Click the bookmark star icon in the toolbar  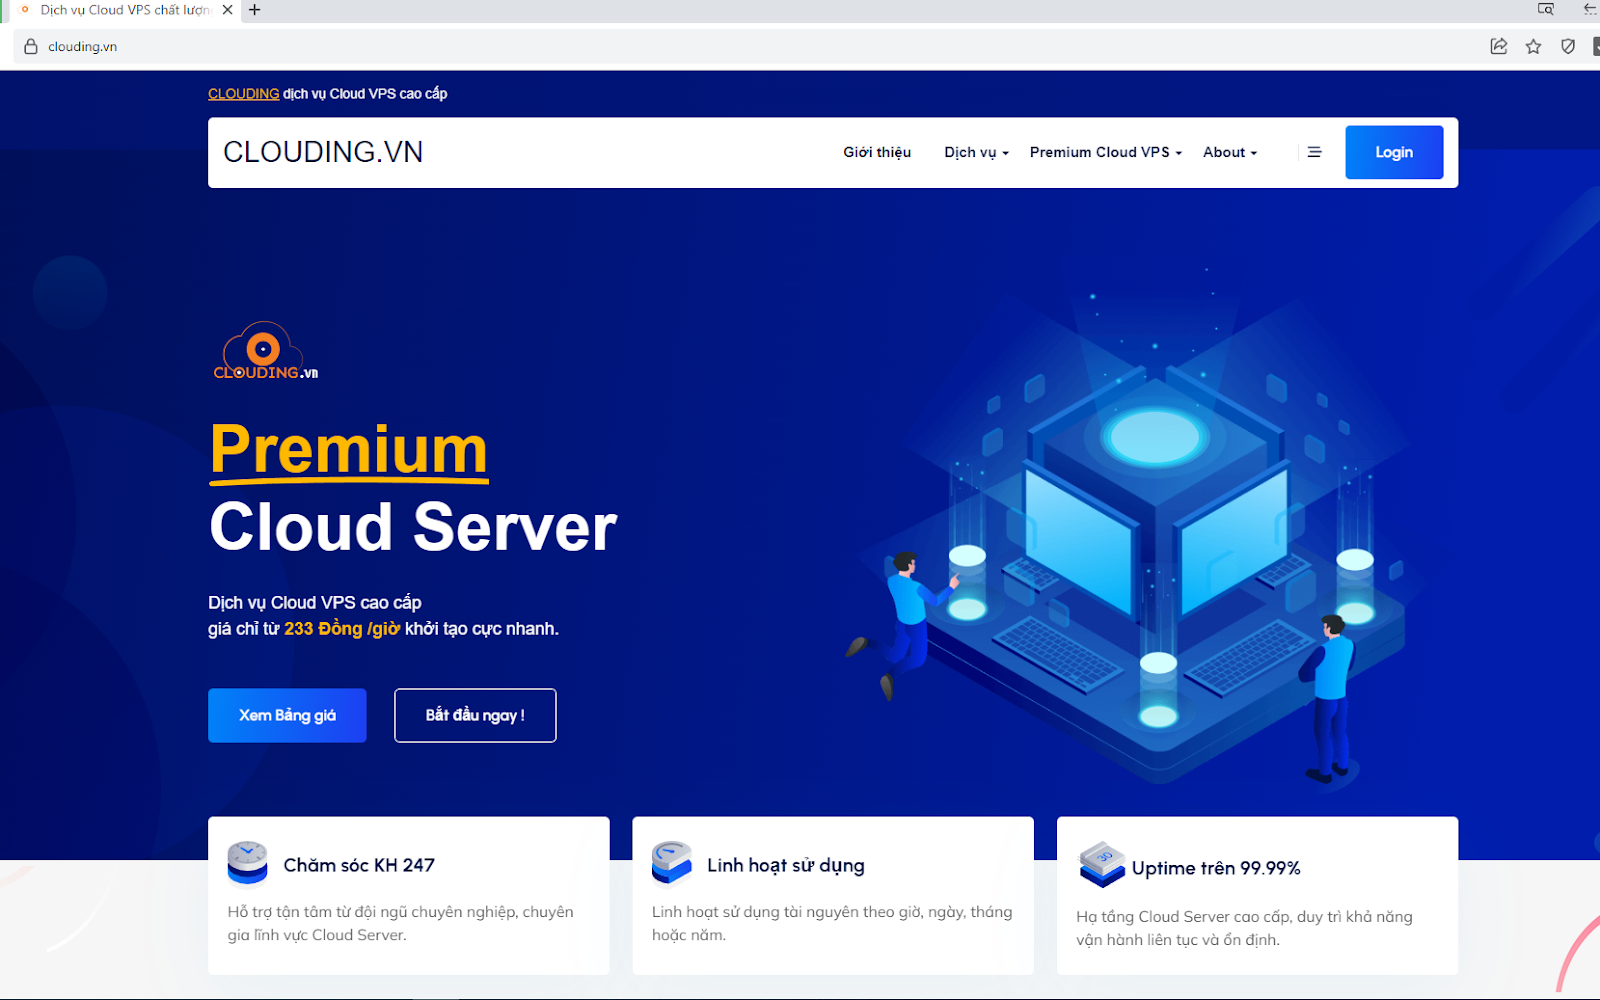click(x=1532, y=46)
